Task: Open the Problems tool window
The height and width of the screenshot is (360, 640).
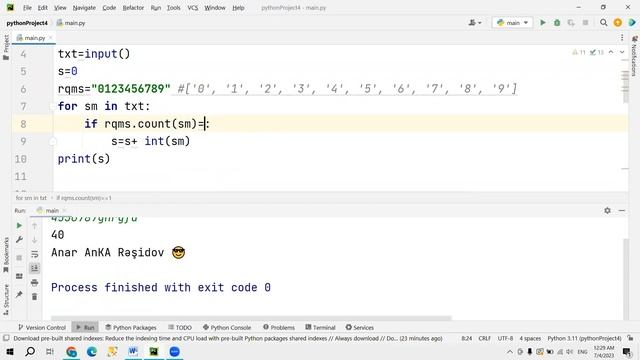Action: click(x=279, y=327)
